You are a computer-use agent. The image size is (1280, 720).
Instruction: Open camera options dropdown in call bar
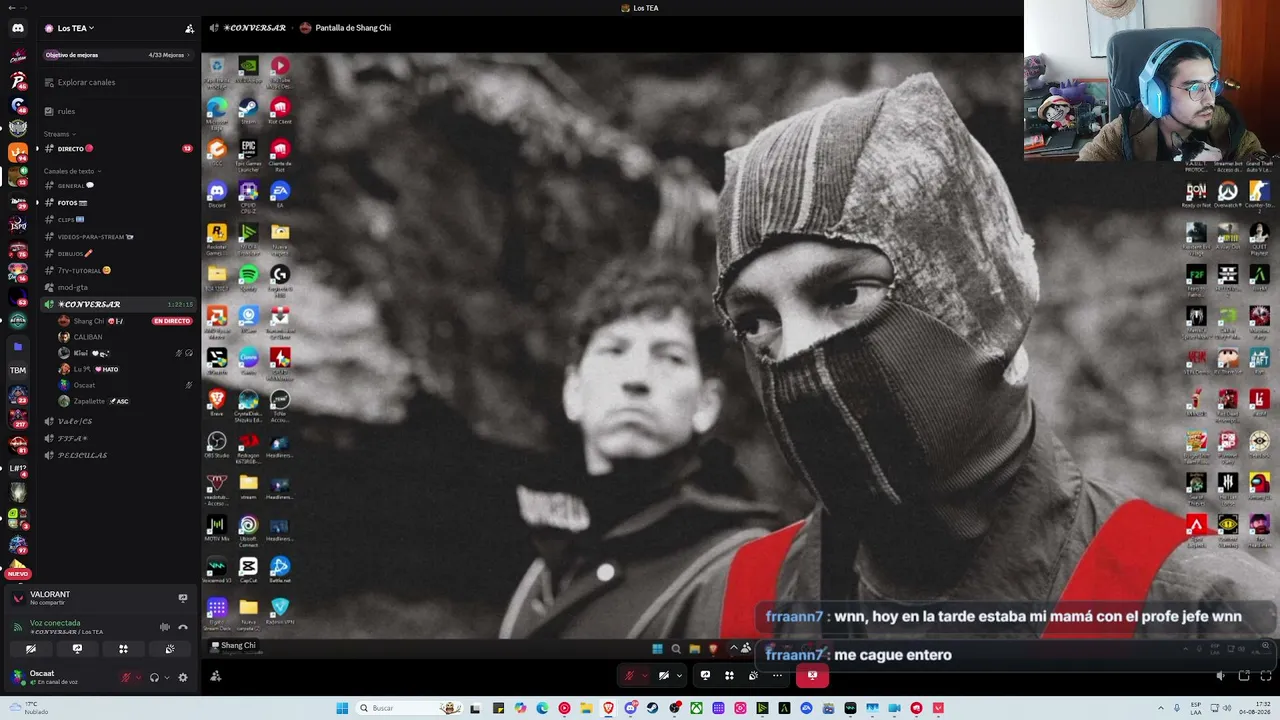pyautogui.click(x=679, y=675)
